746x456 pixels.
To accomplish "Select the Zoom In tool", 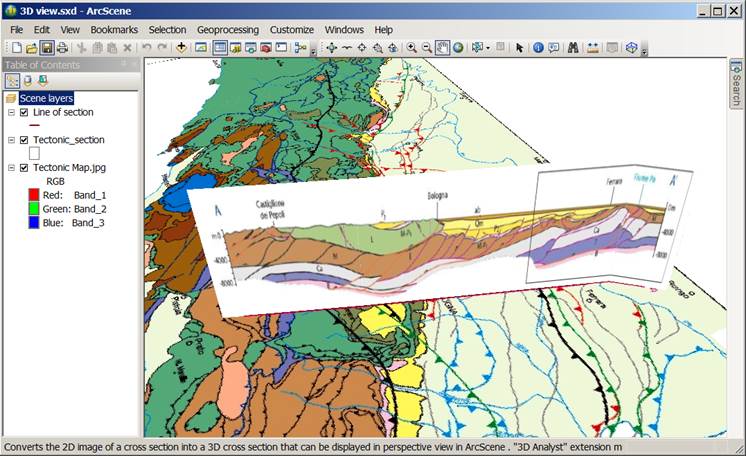I will coord(412,48).
